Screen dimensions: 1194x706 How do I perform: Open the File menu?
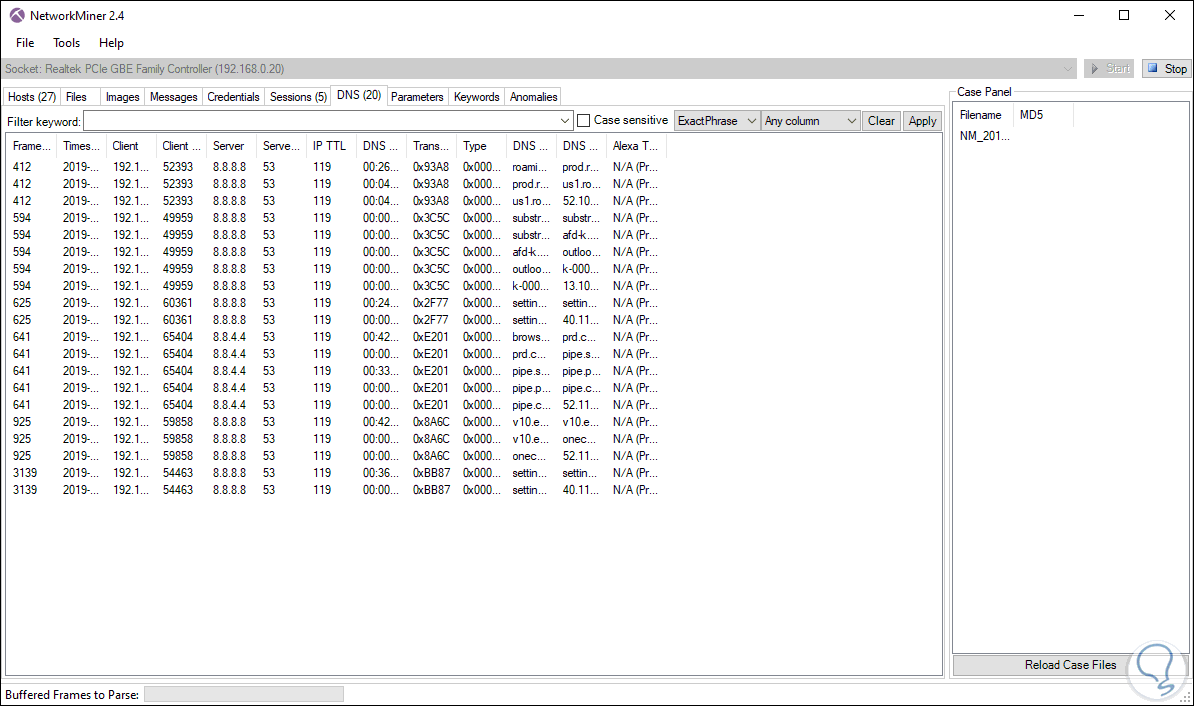point(25,43)
